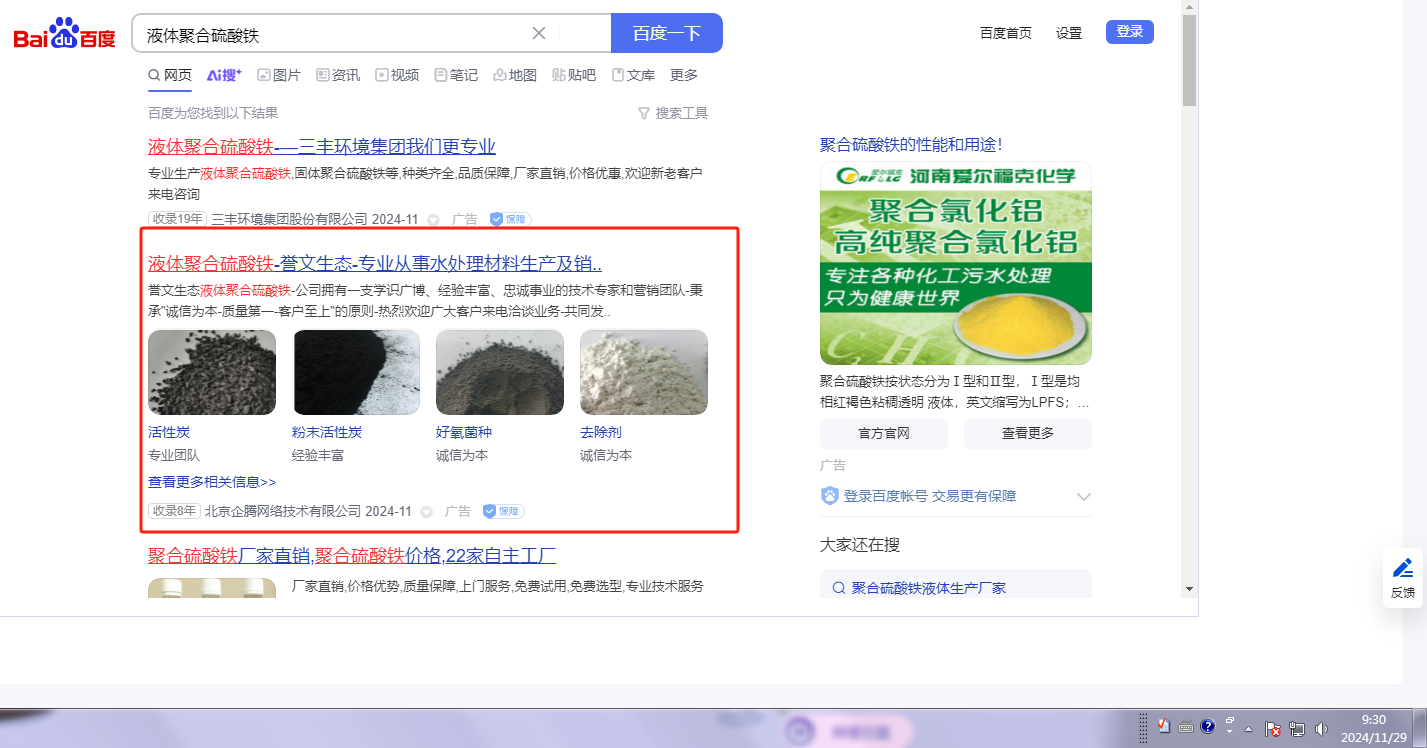Switch to the 文库 tab
1427x748 pixels.
click(633, 75)
